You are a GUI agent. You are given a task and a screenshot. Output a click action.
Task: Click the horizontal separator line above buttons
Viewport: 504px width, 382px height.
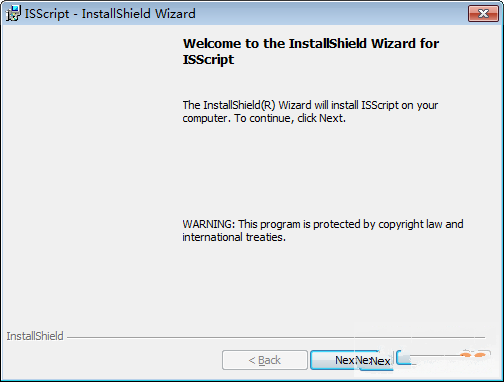click(276, 337)
